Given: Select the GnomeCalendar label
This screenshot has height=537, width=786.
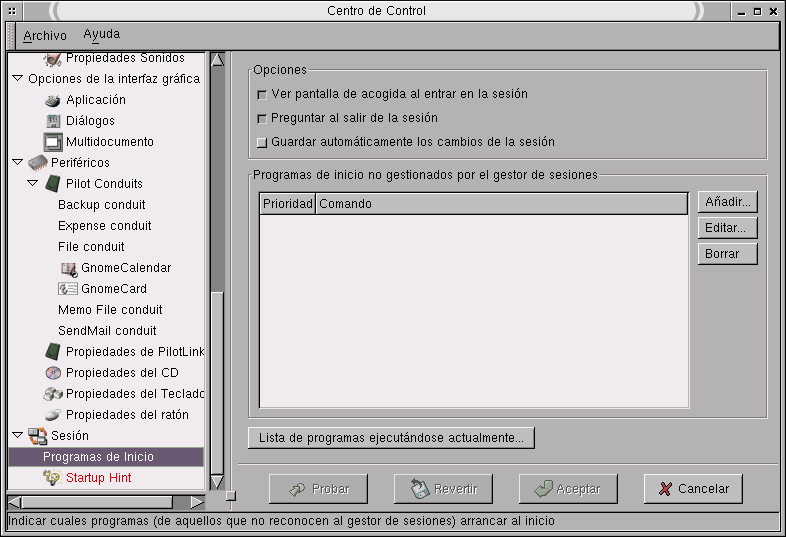Looking at the screenshot, I should pyautogui.click(x=126, y=268).
